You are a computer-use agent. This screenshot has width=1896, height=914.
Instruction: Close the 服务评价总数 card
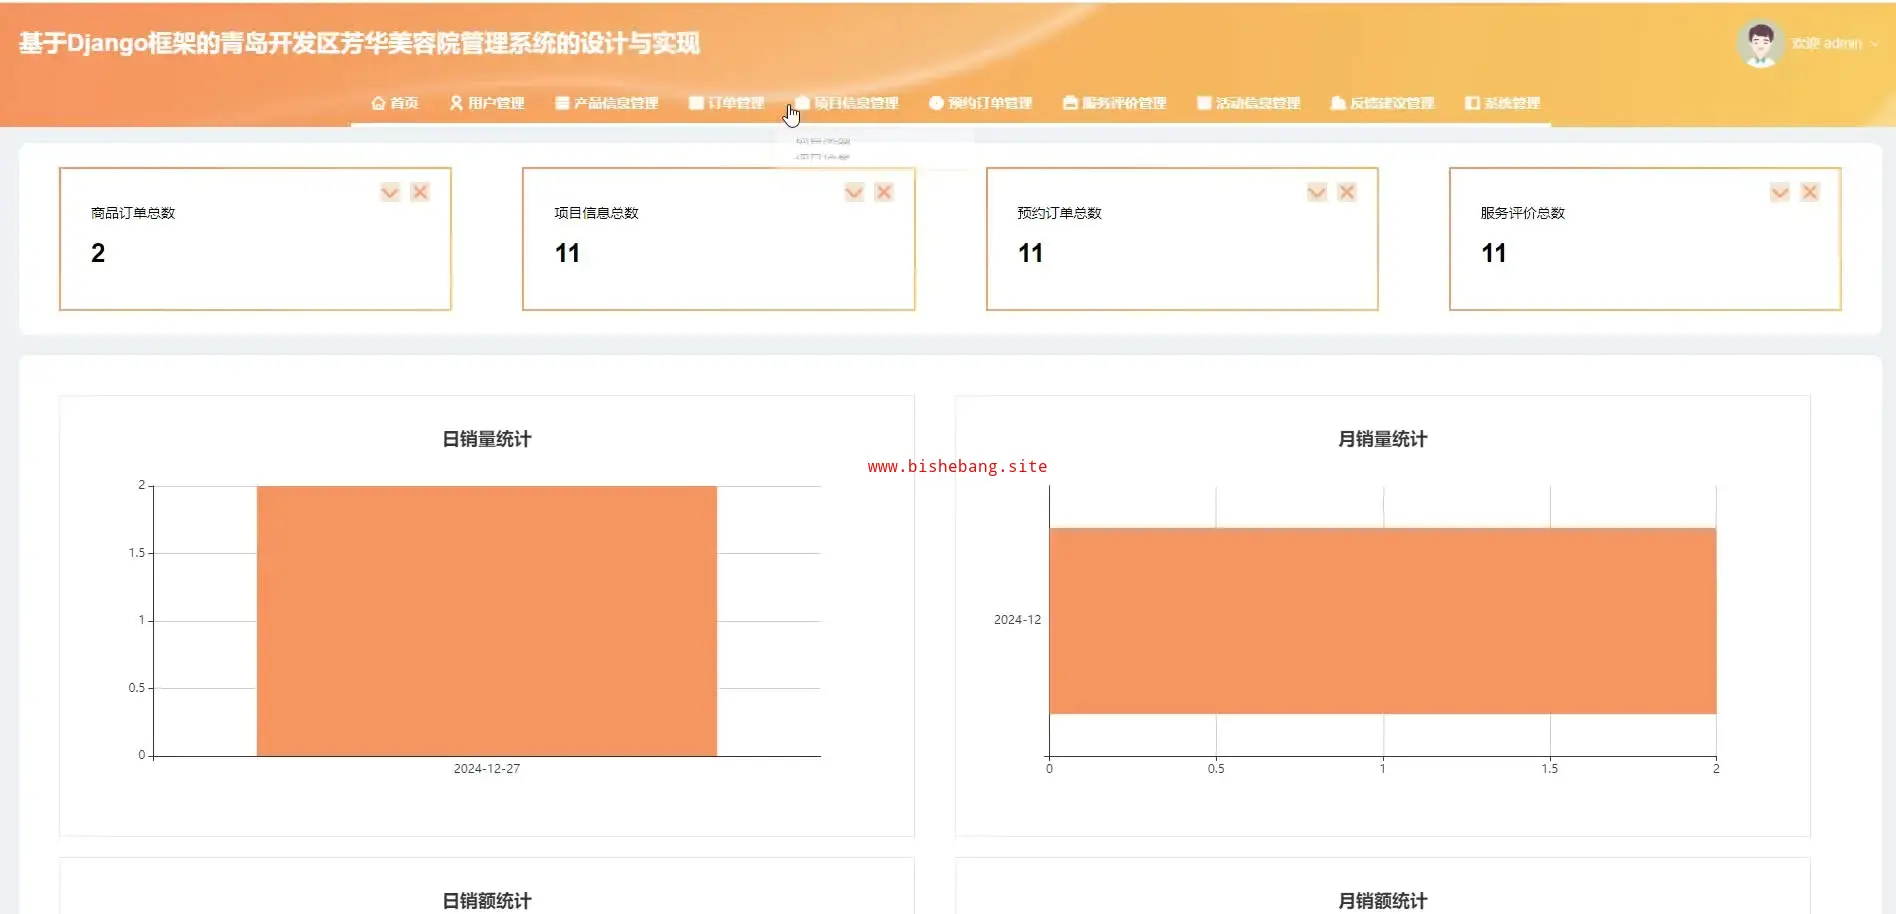[1810, 192]
